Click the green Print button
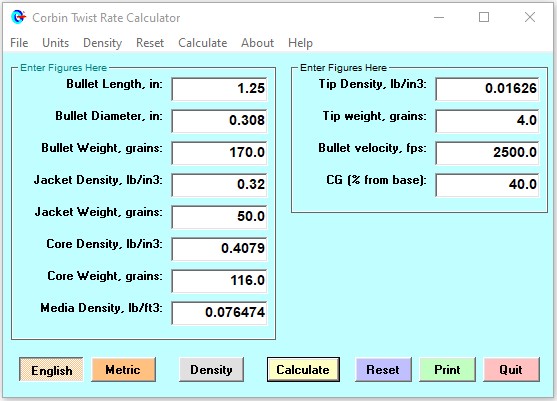557x401 pixels. point(447,370)
